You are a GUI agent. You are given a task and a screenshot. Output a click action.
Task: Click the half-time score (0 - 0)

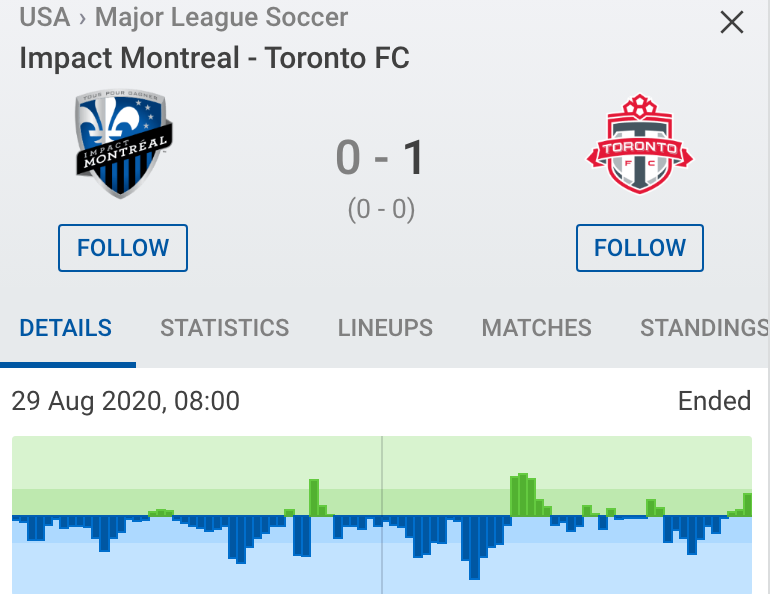point(381,209)
